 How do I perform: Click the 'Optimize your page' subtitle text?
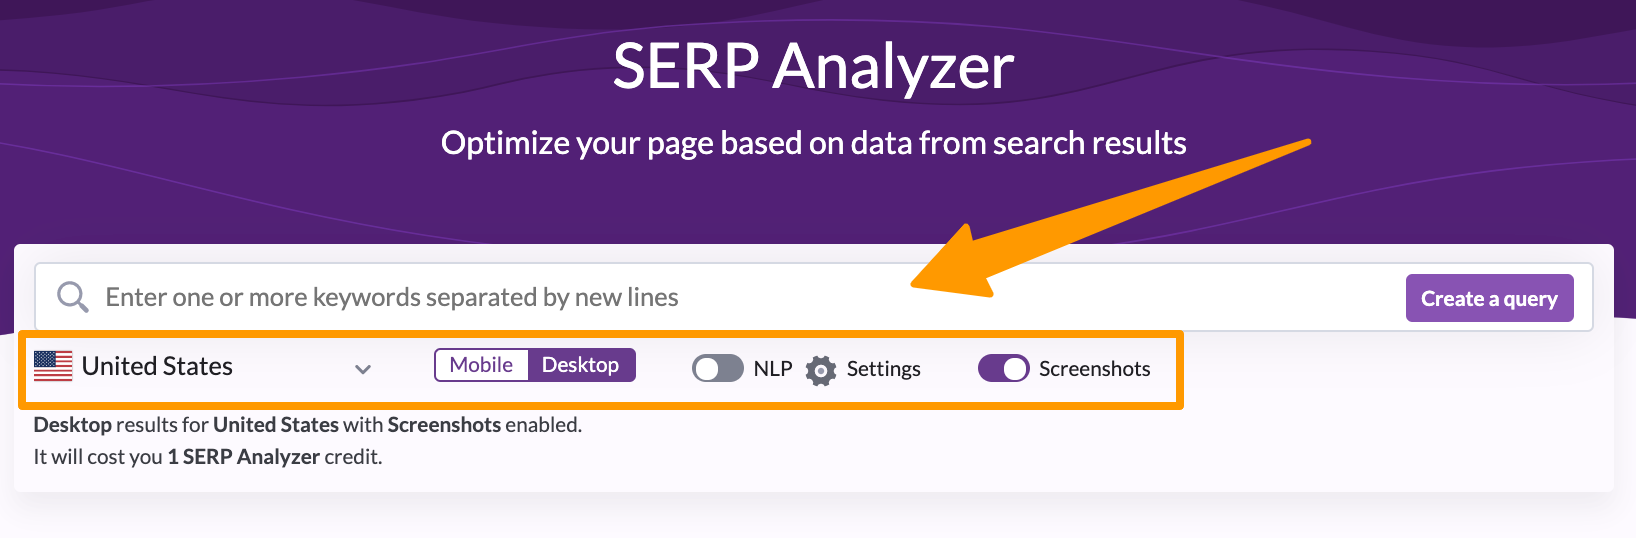(x=813, y=143)
